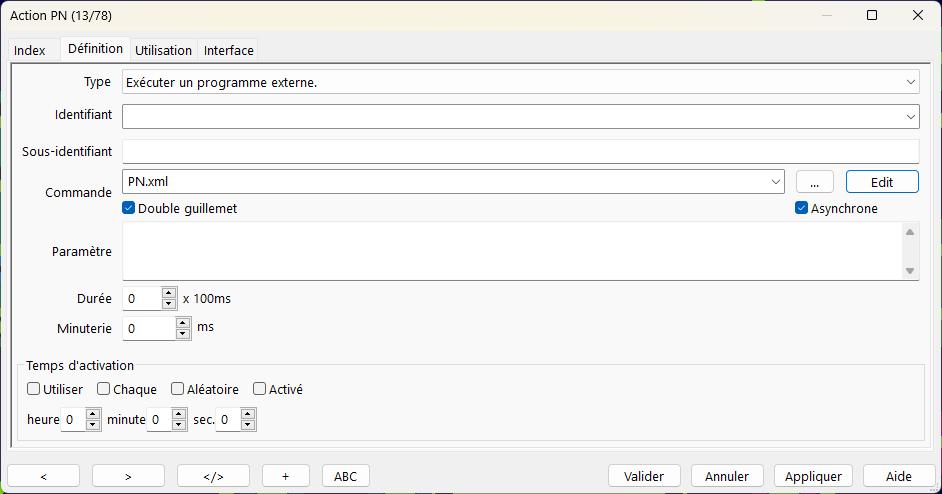Enable the Utiliser checkbox
This screenshot has height=494, width=942.
click(x=34, y=389)
